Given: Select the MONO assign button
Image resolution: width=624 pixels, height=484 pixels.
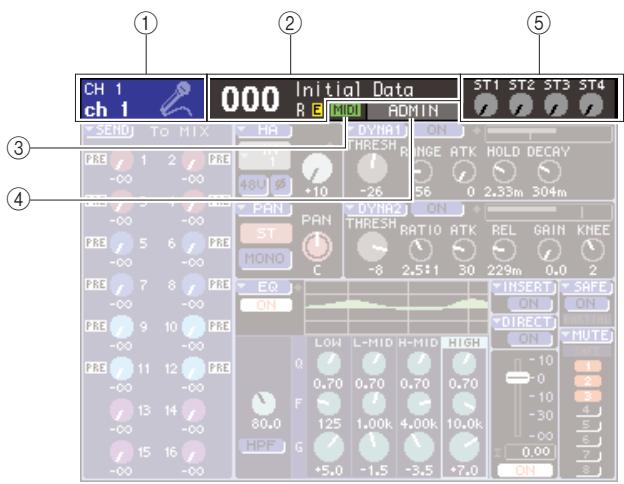Looking at the screenshot, I should 265,259.
